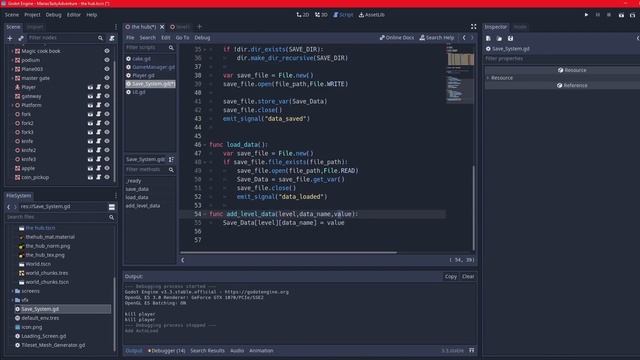Open the AssetLib workspace
Image resolution: width=640 pixels, height=360 pixels.
coord(371,15)
